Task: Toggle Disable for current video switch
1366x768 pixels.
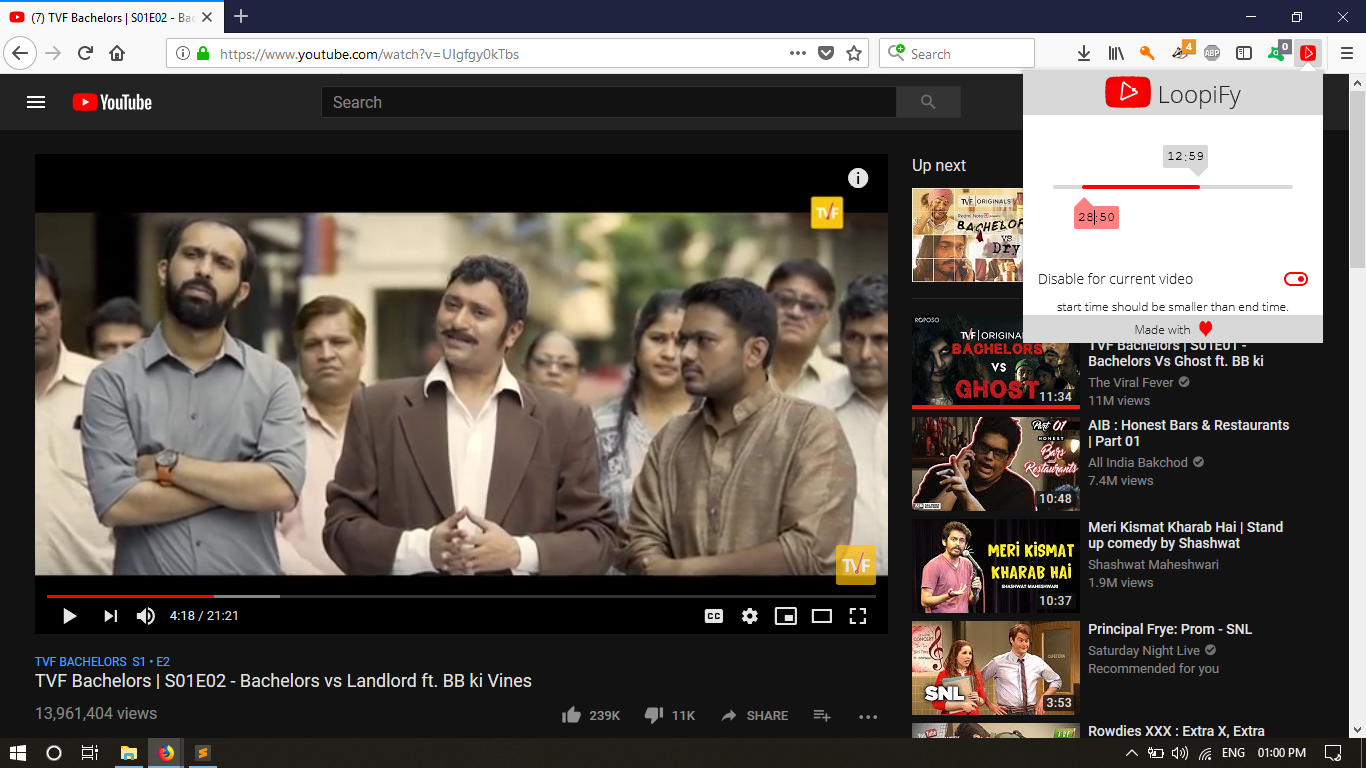Action: click(x=1296, y=279)
